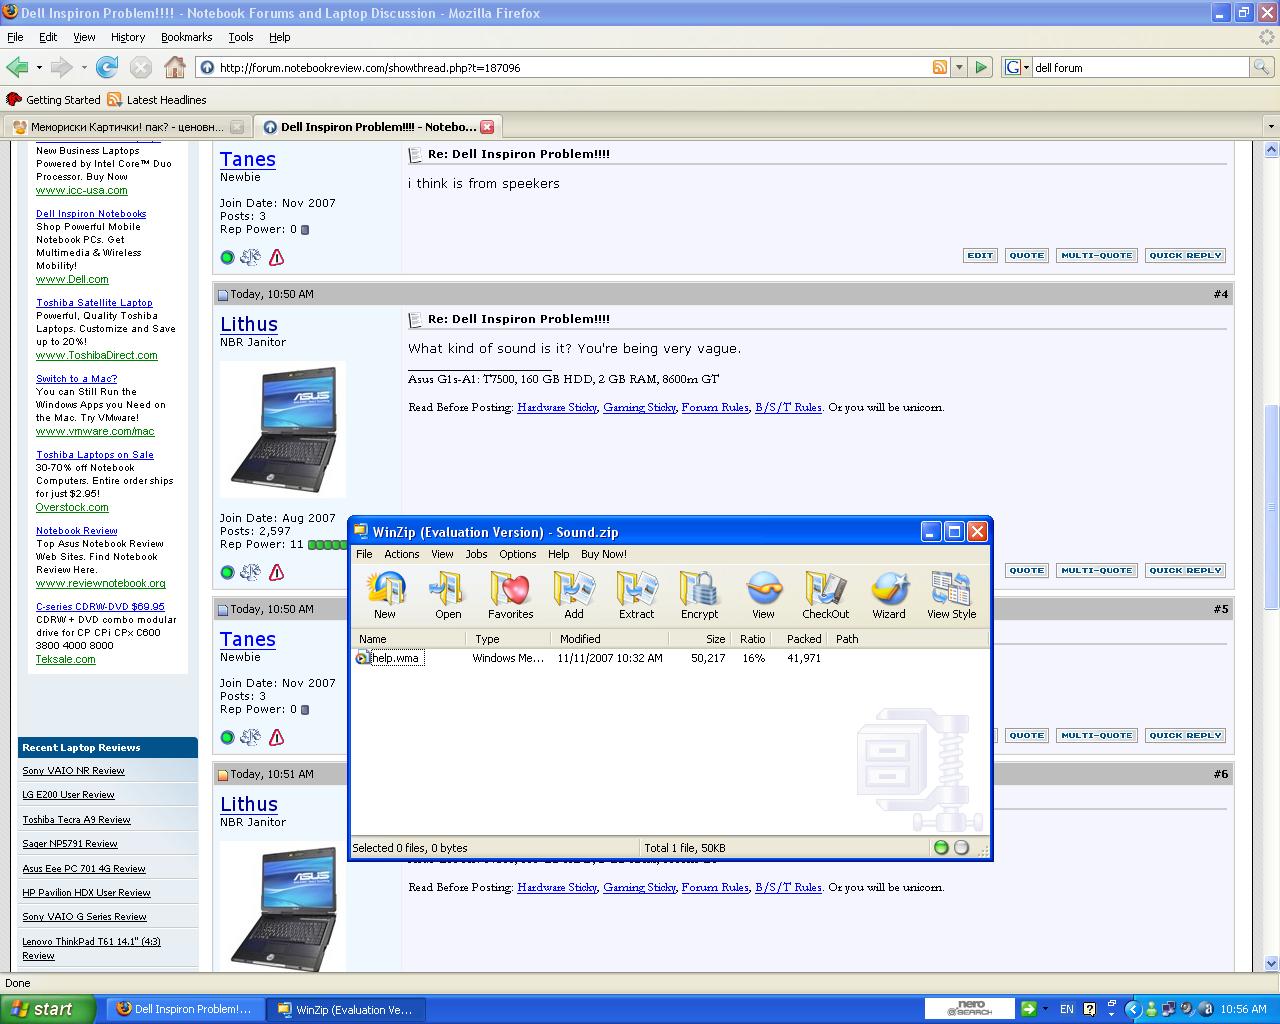Switch to Dell Inspiron Problem taskbar button
This screenshot has height=1024, width=1280.
click(183, 1009)
